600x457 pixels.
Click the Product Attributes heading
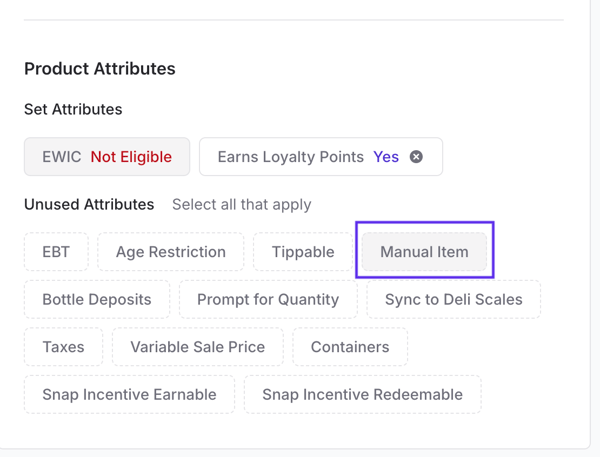(x=100, y=69)
